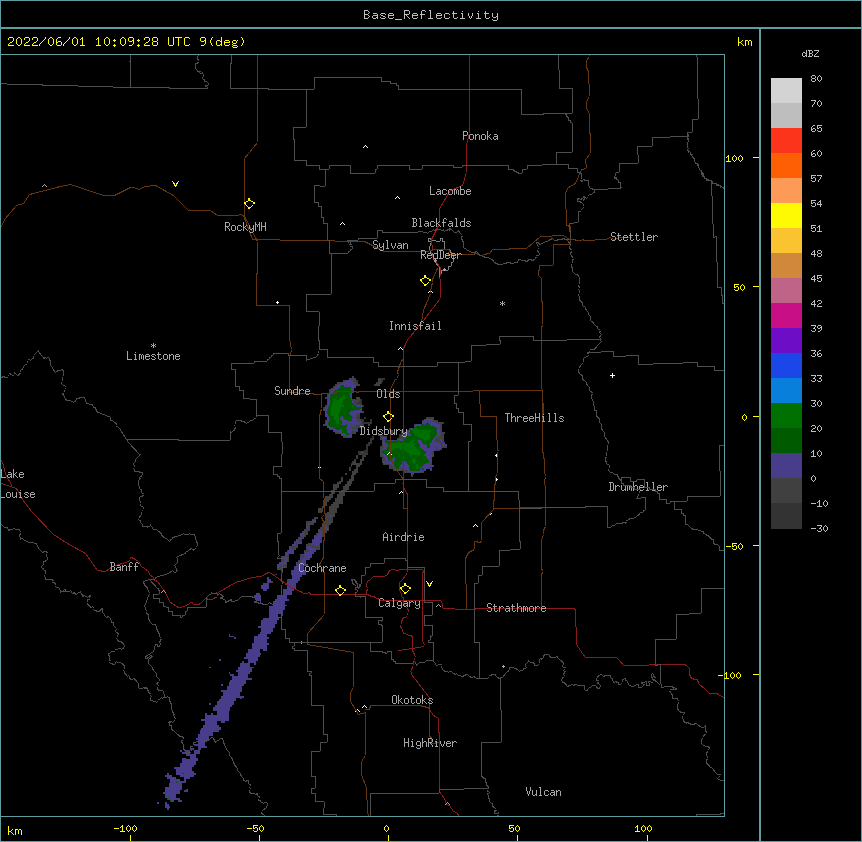Click the Limestone label
Image resolution: width=862 pixels, height=842 pixels.
(153, 356)
